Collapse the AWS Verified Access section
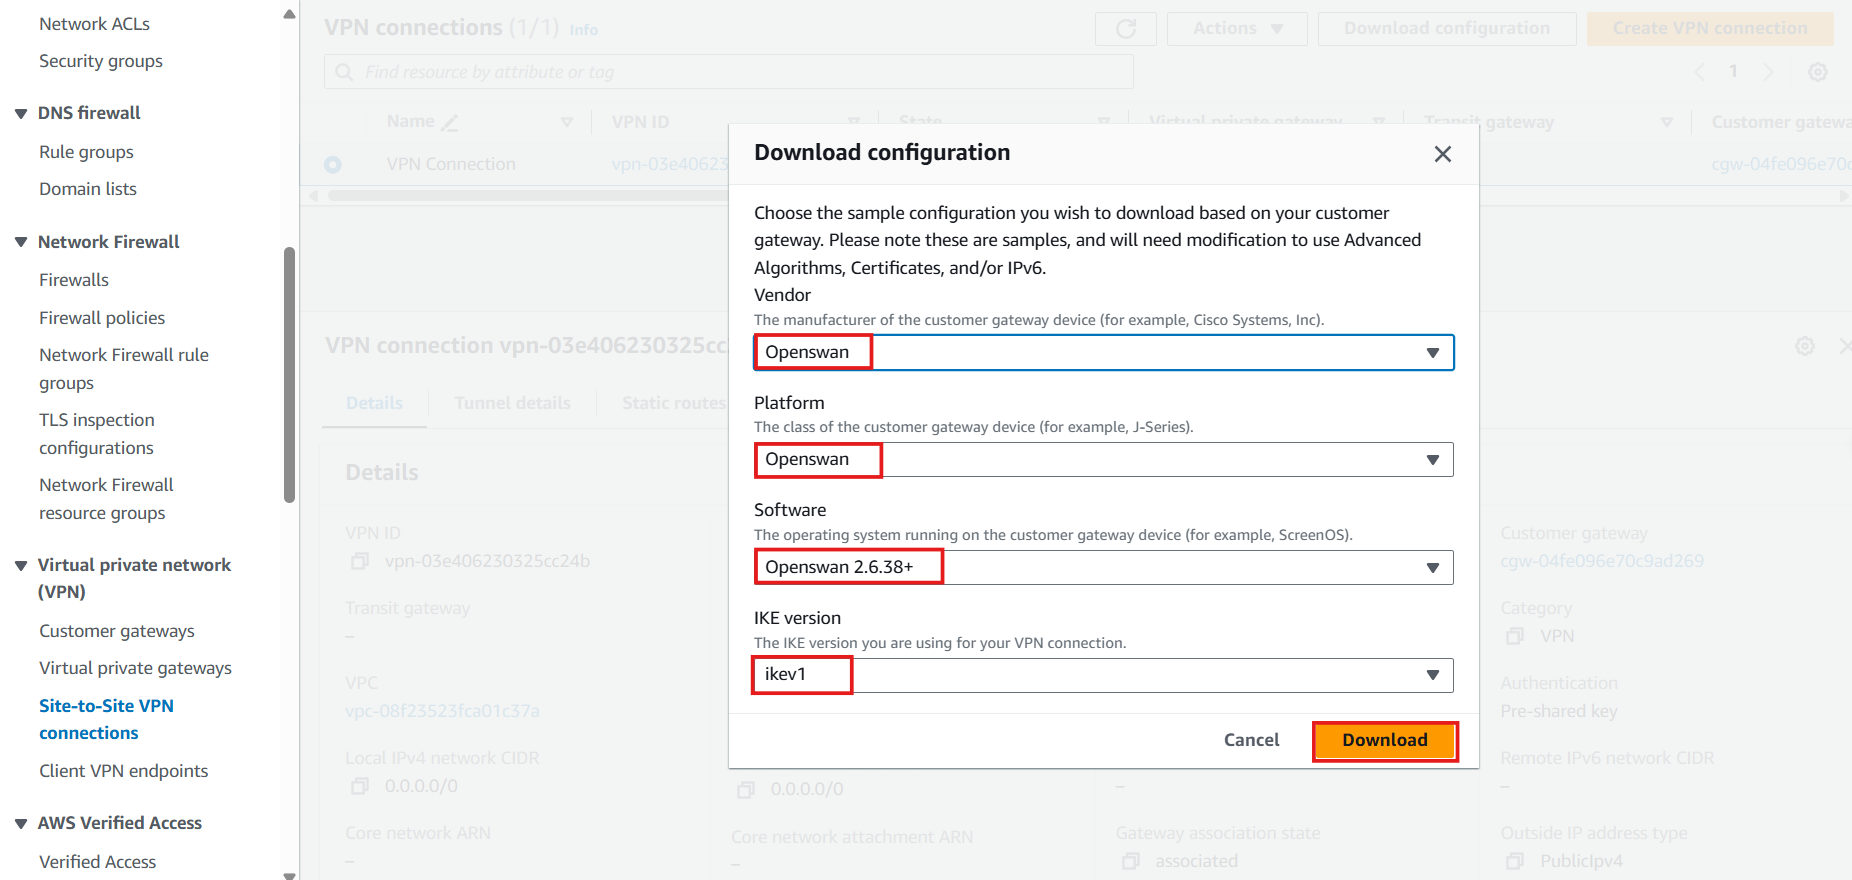This screenshot has width=1852, height=880. click(21, 823)
